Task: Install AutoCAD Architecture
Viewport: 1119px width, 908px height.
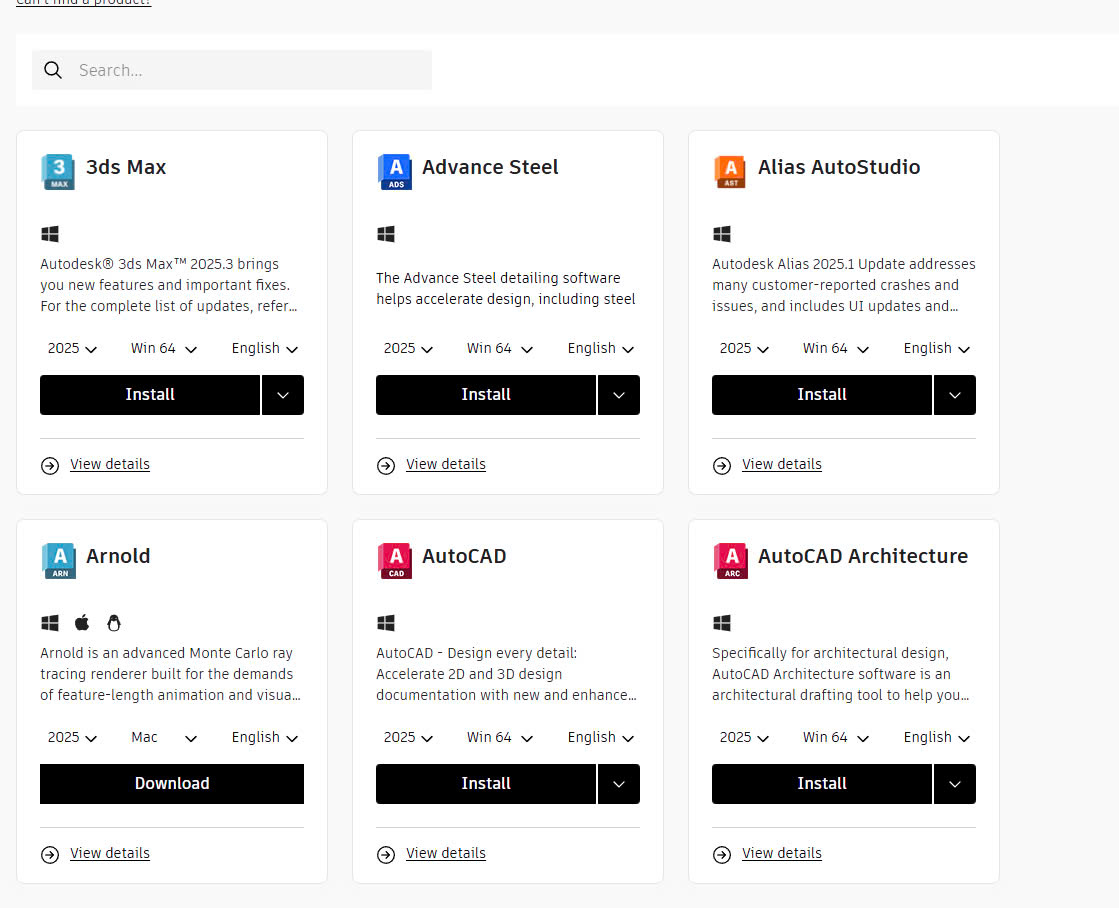Action: click(822, 784)
